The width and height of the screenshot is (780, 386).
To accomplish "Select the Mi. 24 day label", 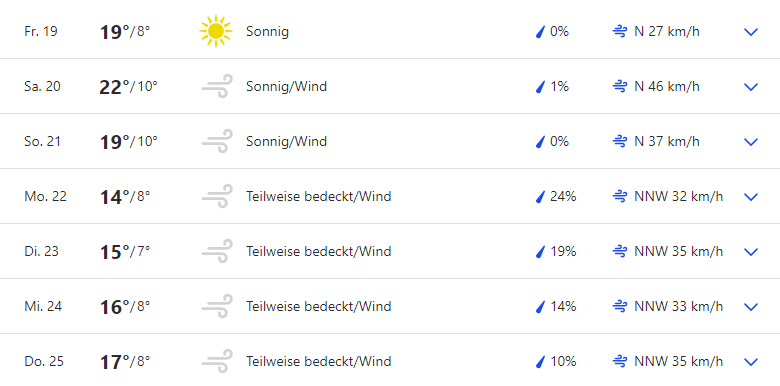I will tap(43, 306).
